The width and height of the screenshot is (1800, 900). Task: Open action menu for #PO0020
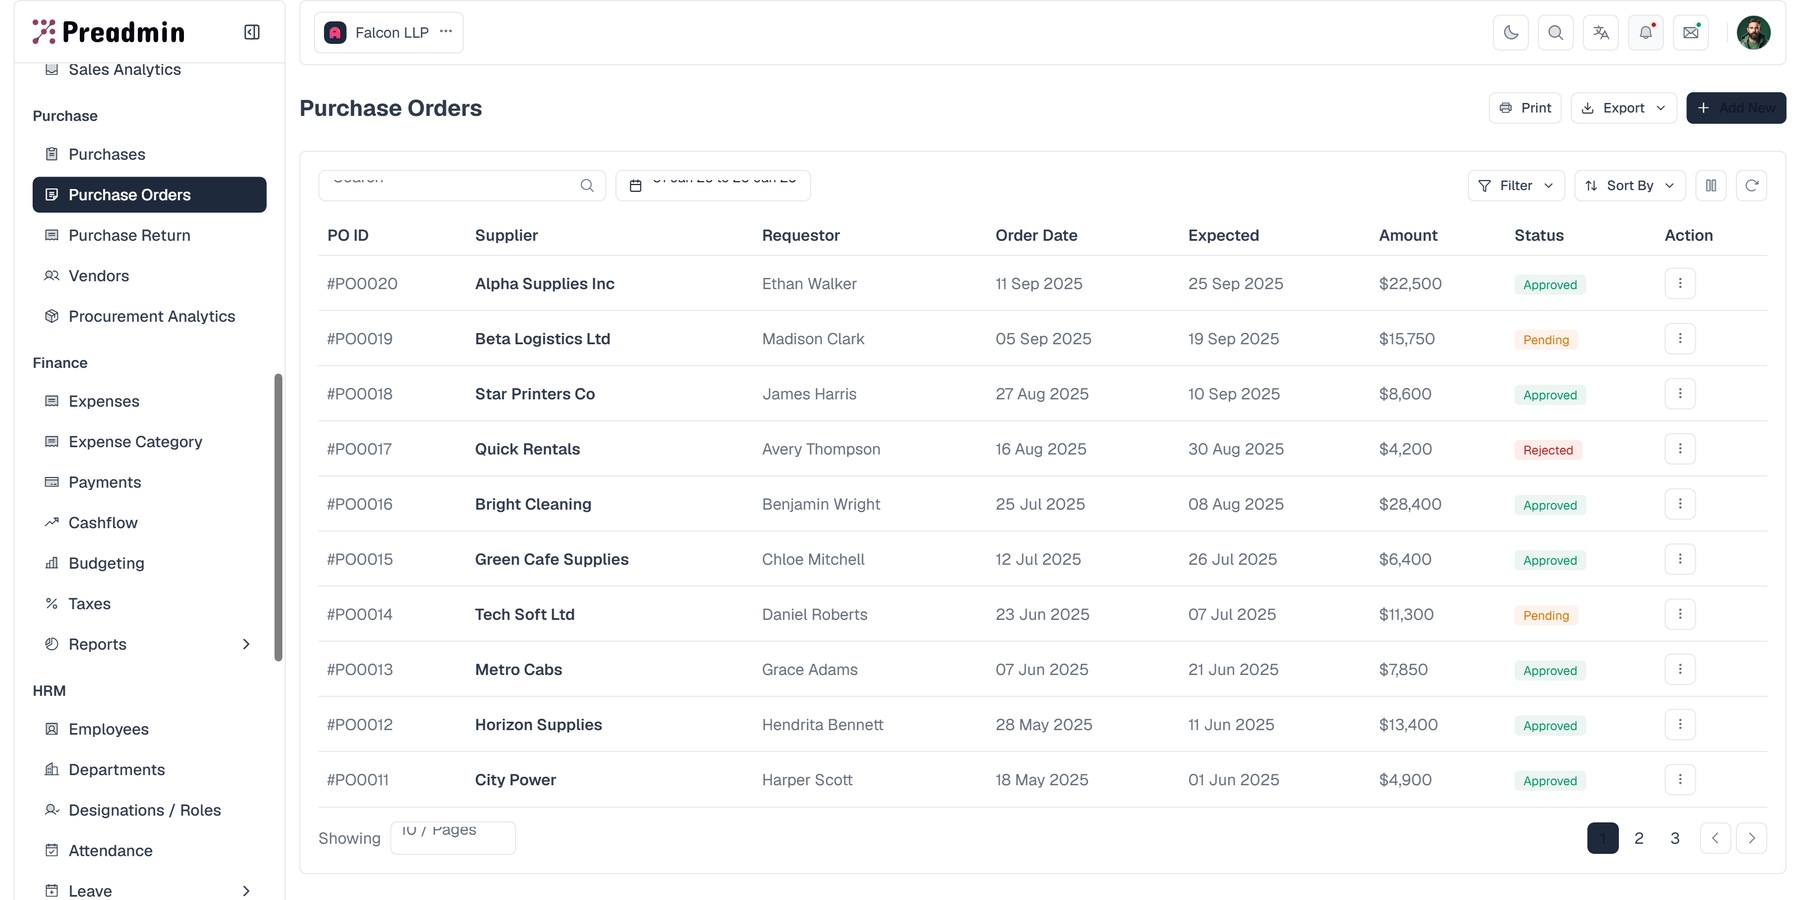1680,283
